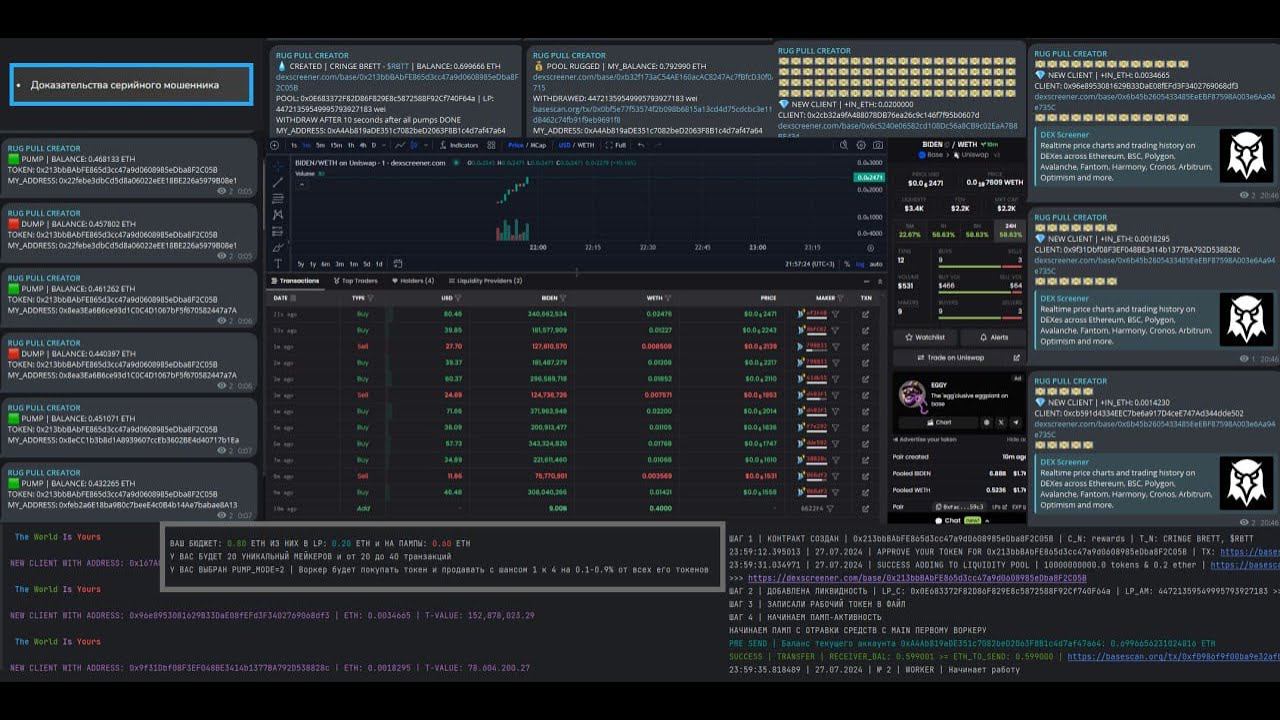Copy the pair address 0xFec...59c3
The width and height of the screenshot is (1280, 720).
tap(960, 507)
